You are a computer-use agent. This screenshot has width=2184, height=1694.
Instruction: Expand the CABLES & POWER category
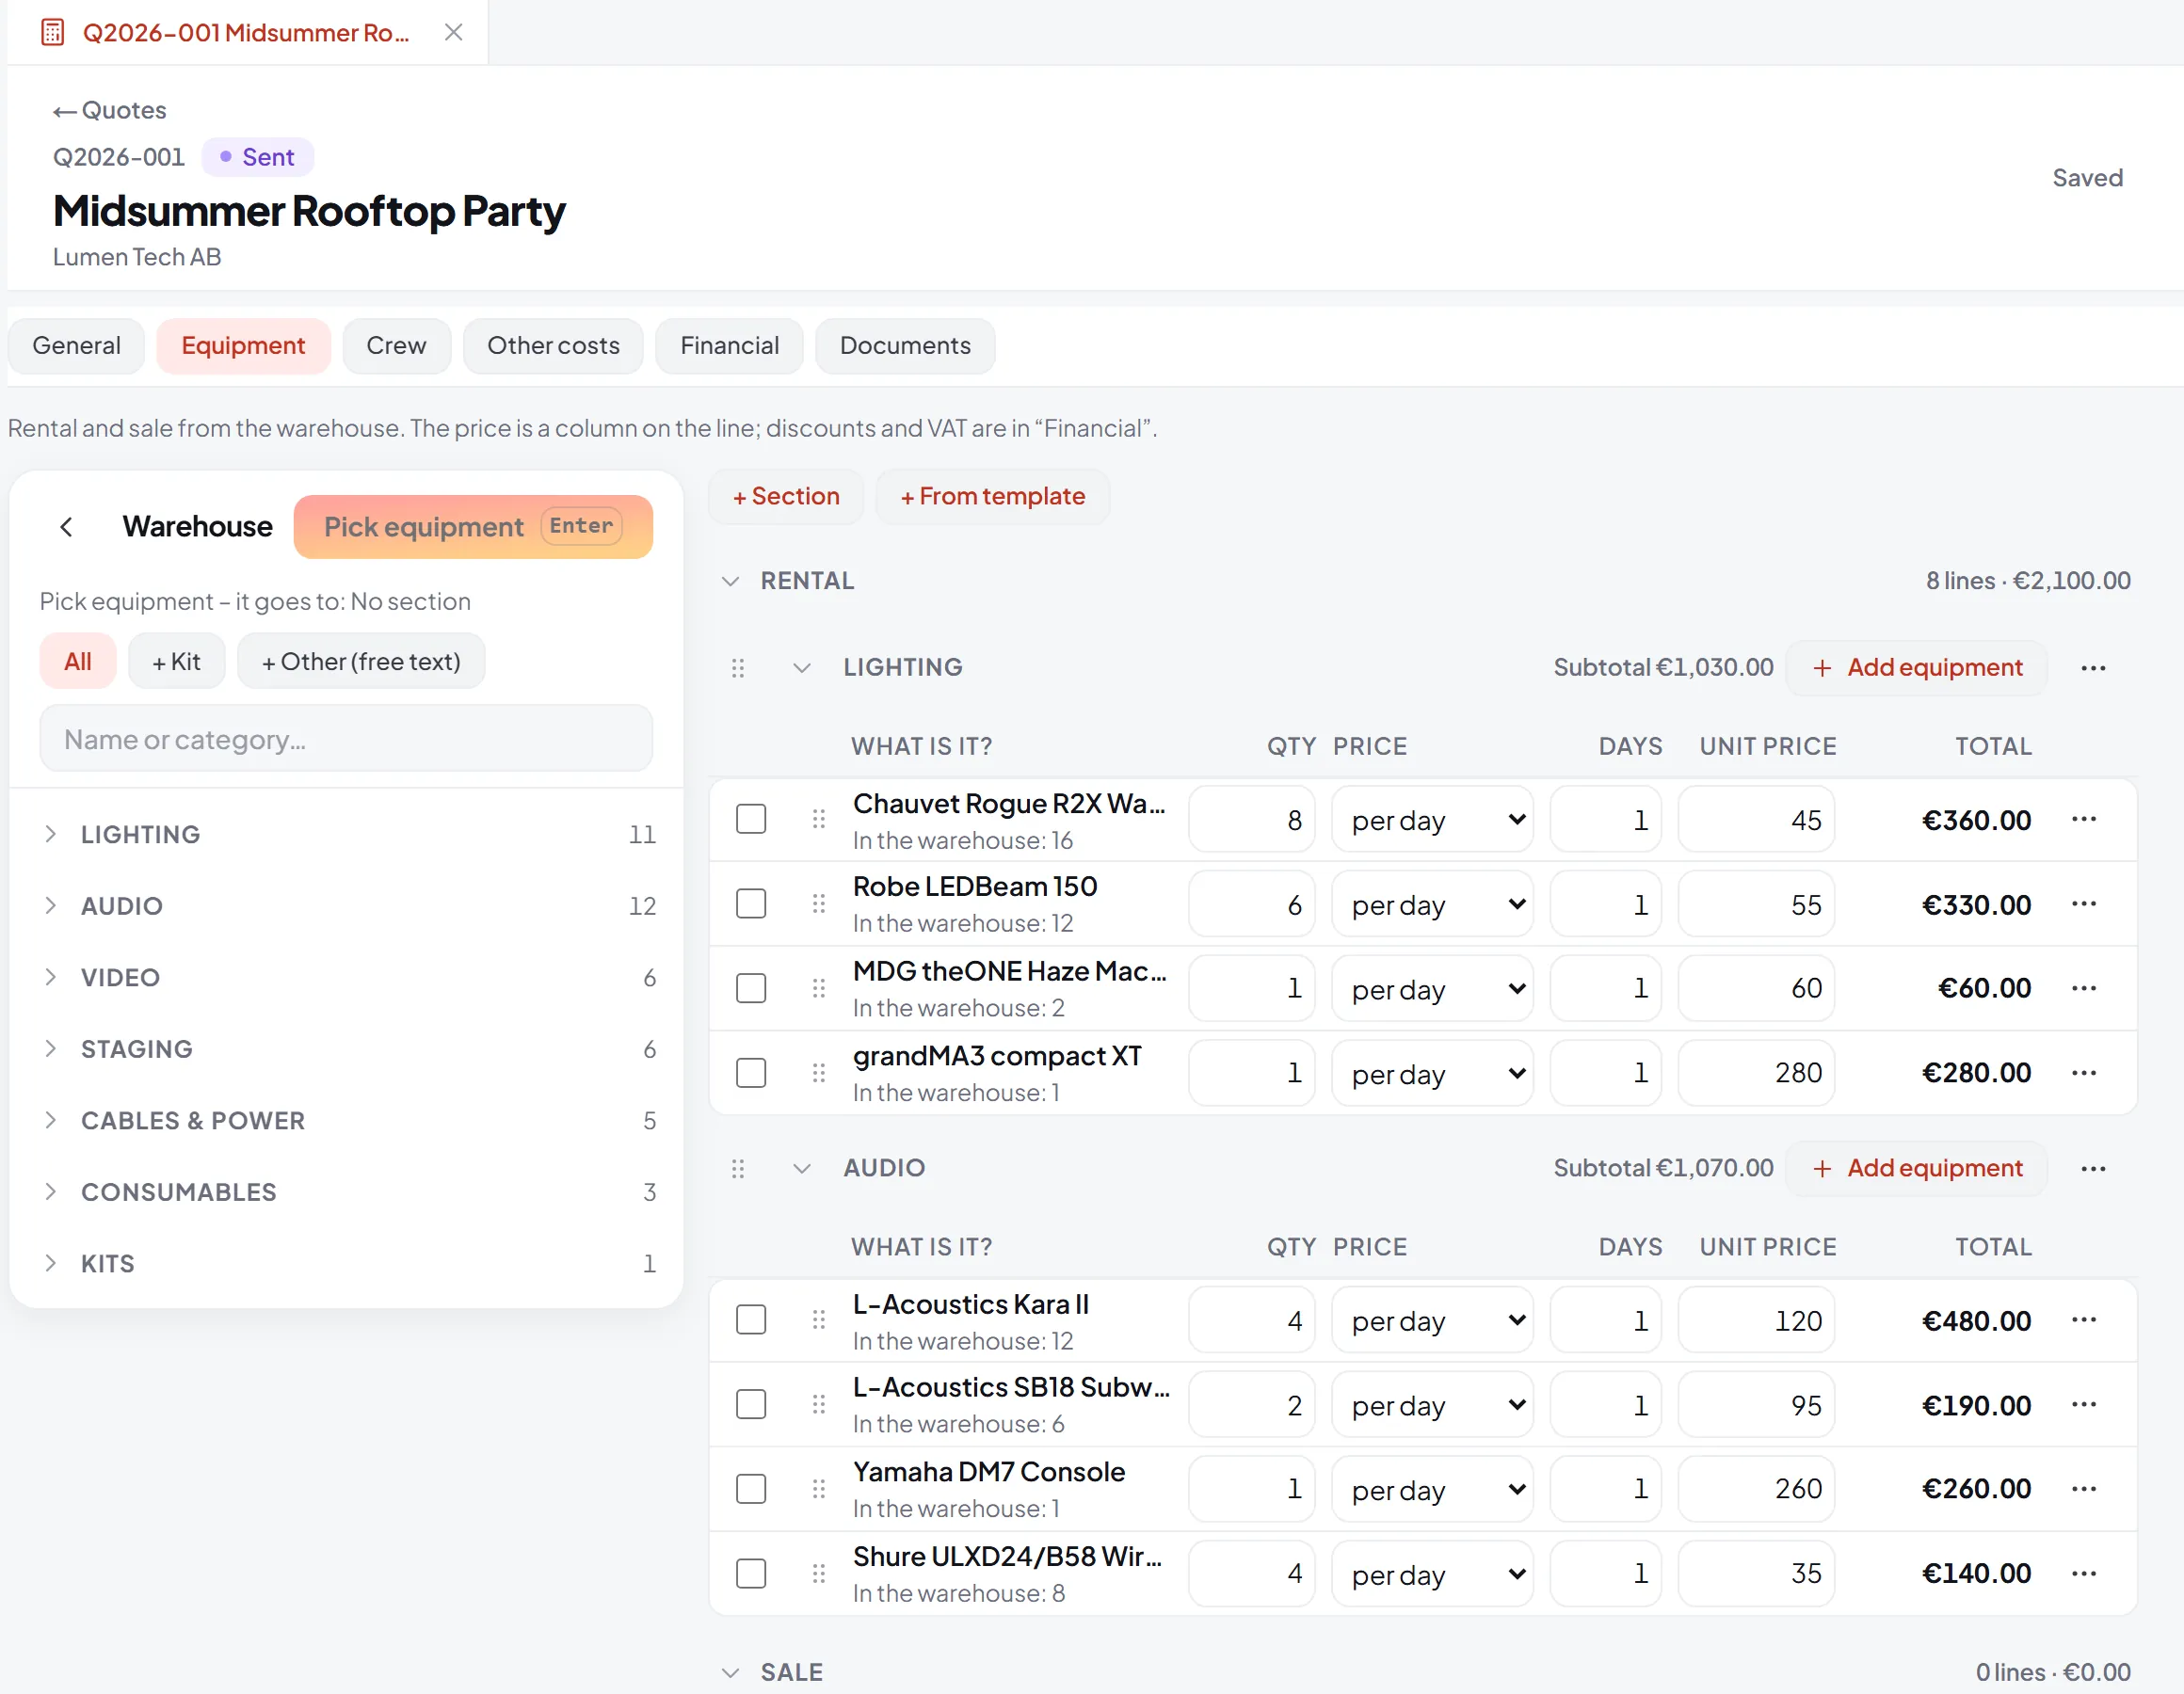click(x=346, y=1121)
